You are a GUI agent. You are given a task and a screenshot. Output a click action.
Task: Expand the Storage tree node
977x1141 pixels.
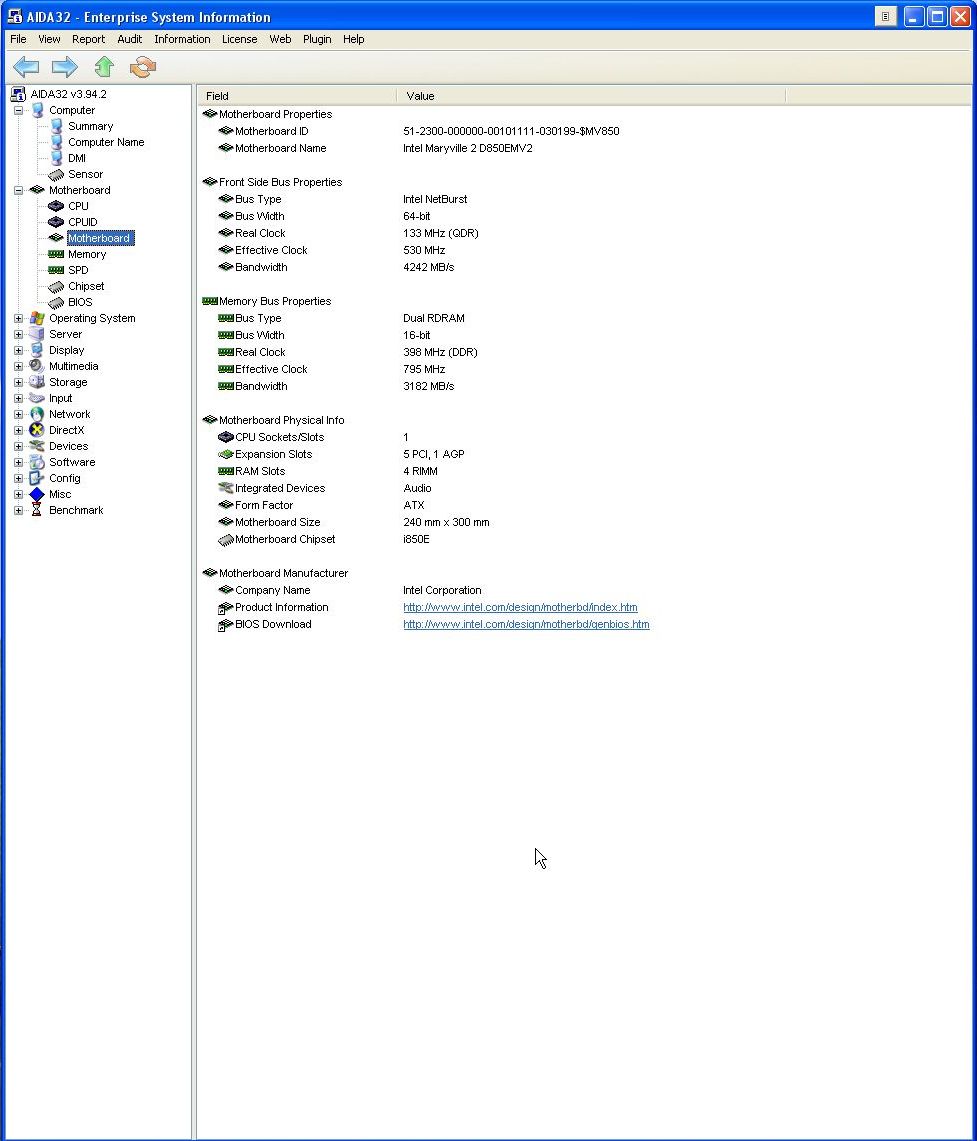[x=18, y=382]
